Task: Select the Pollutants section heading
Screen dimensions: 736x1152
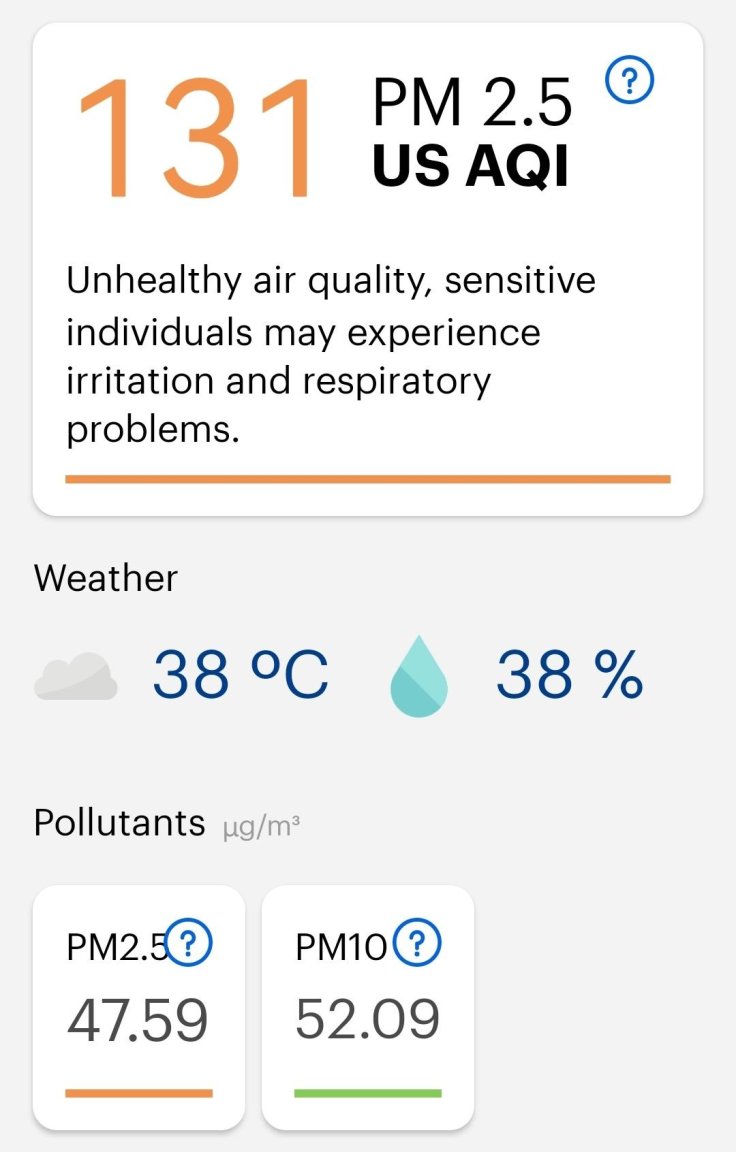Action: click(x=119, y=822)
